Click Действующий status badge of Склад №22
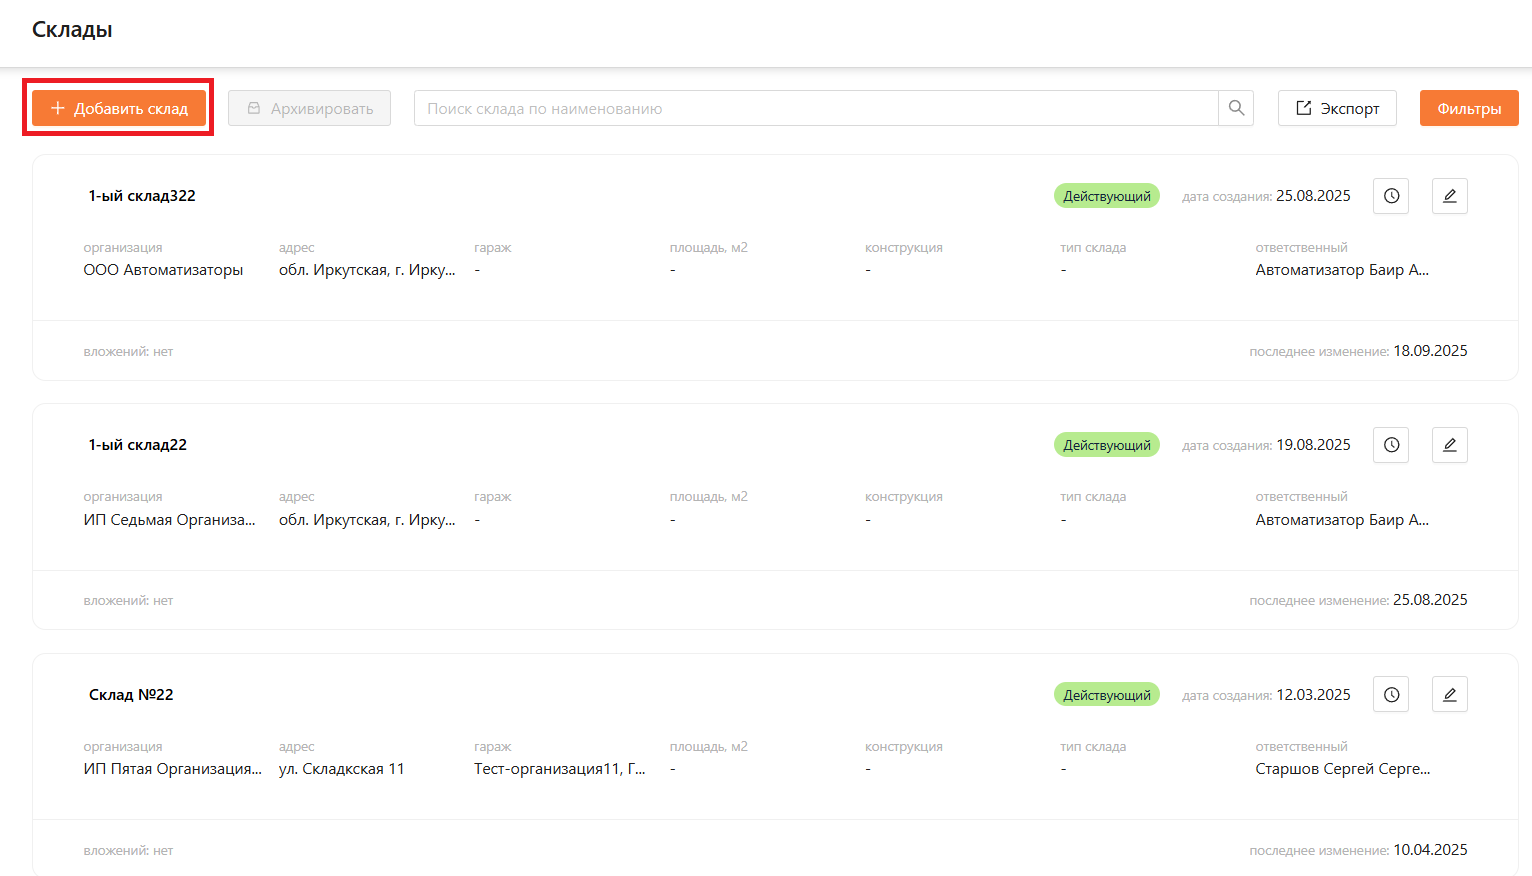 pyautogui.click(x=1106, y=695)
